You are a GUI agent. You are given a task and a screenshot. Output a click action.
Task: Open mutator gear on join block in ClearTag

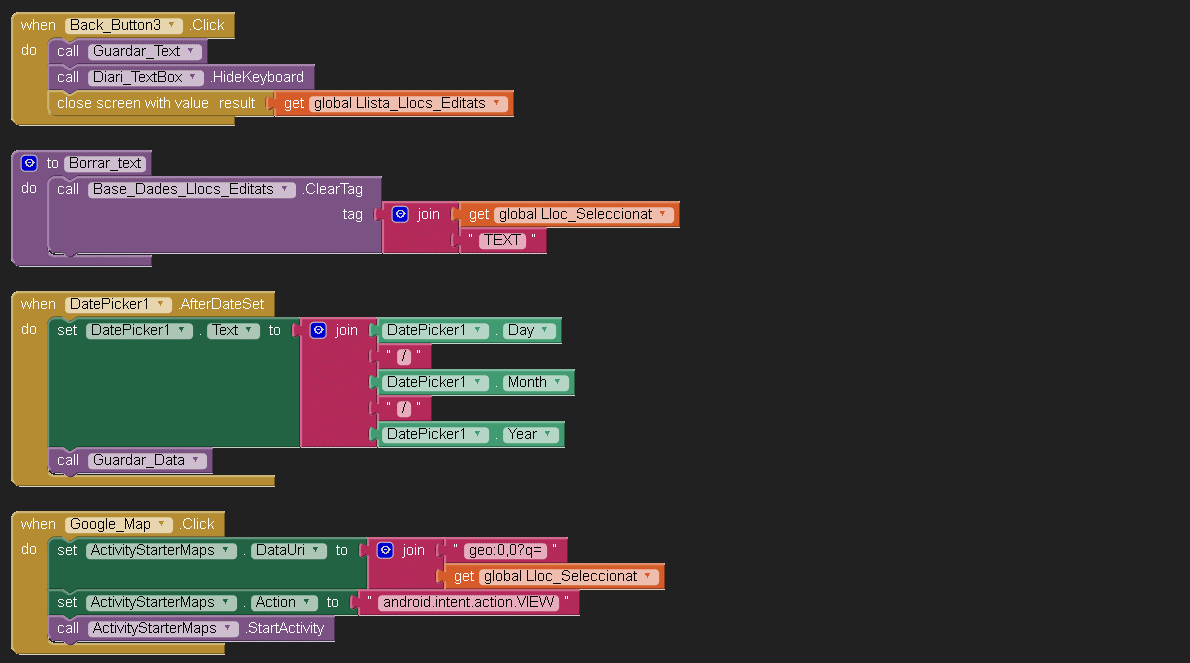[x=400, y=214]
